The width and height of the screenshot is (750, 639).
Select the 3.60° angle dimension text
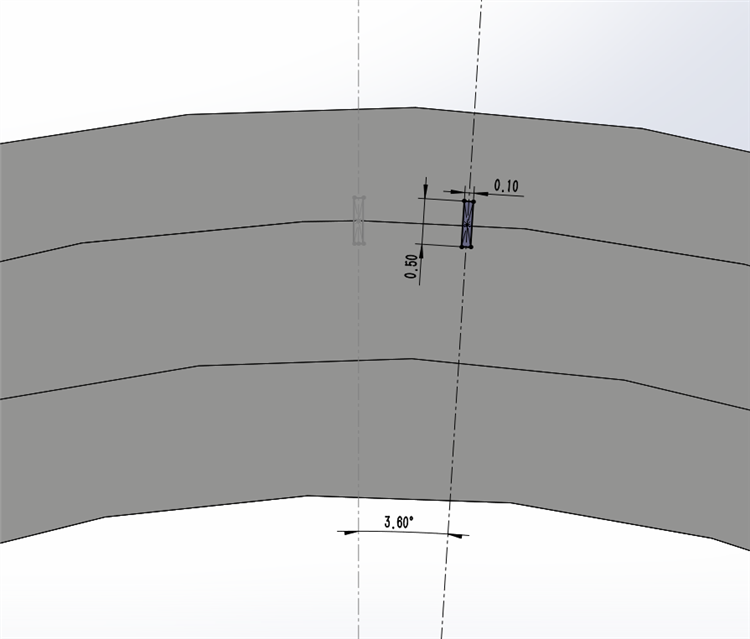[x=398, y=522]
